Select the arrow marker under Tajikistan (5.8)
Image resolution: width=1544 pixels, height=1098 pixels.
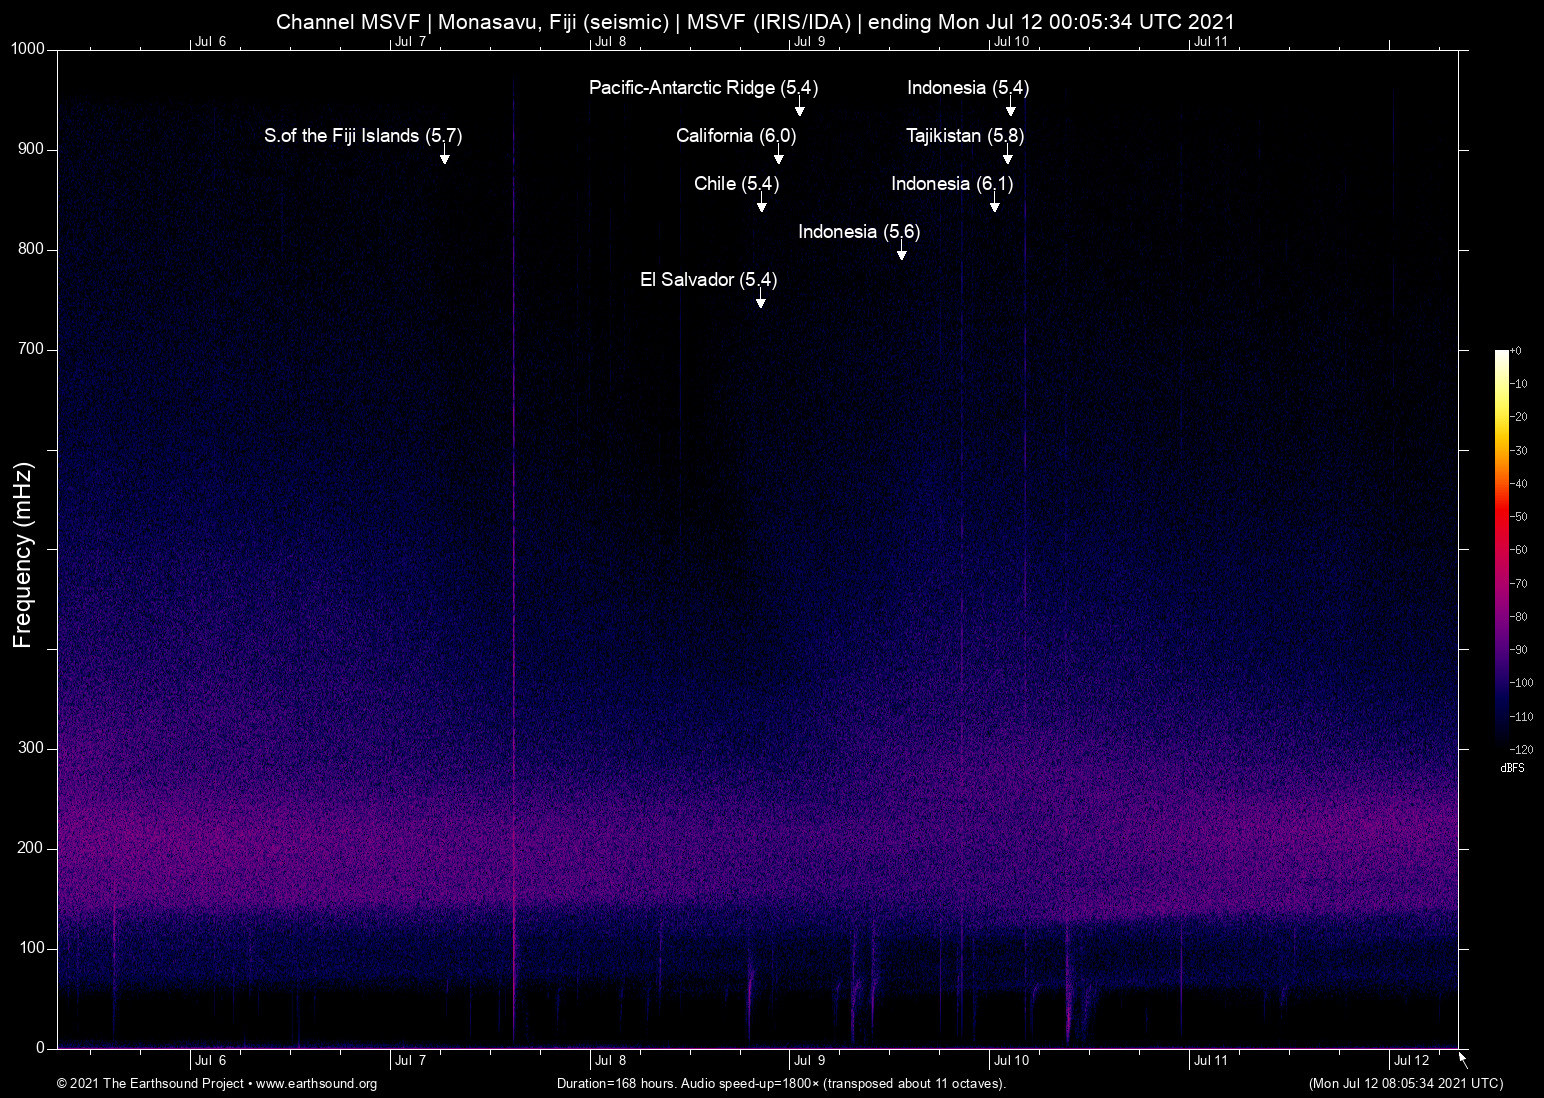pos(1008,154)
